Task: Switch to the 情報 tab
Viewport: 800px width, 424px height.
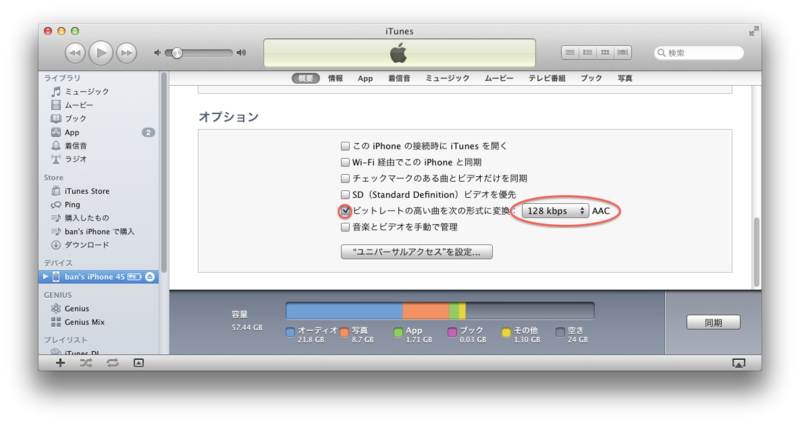Action: [335, 78]
